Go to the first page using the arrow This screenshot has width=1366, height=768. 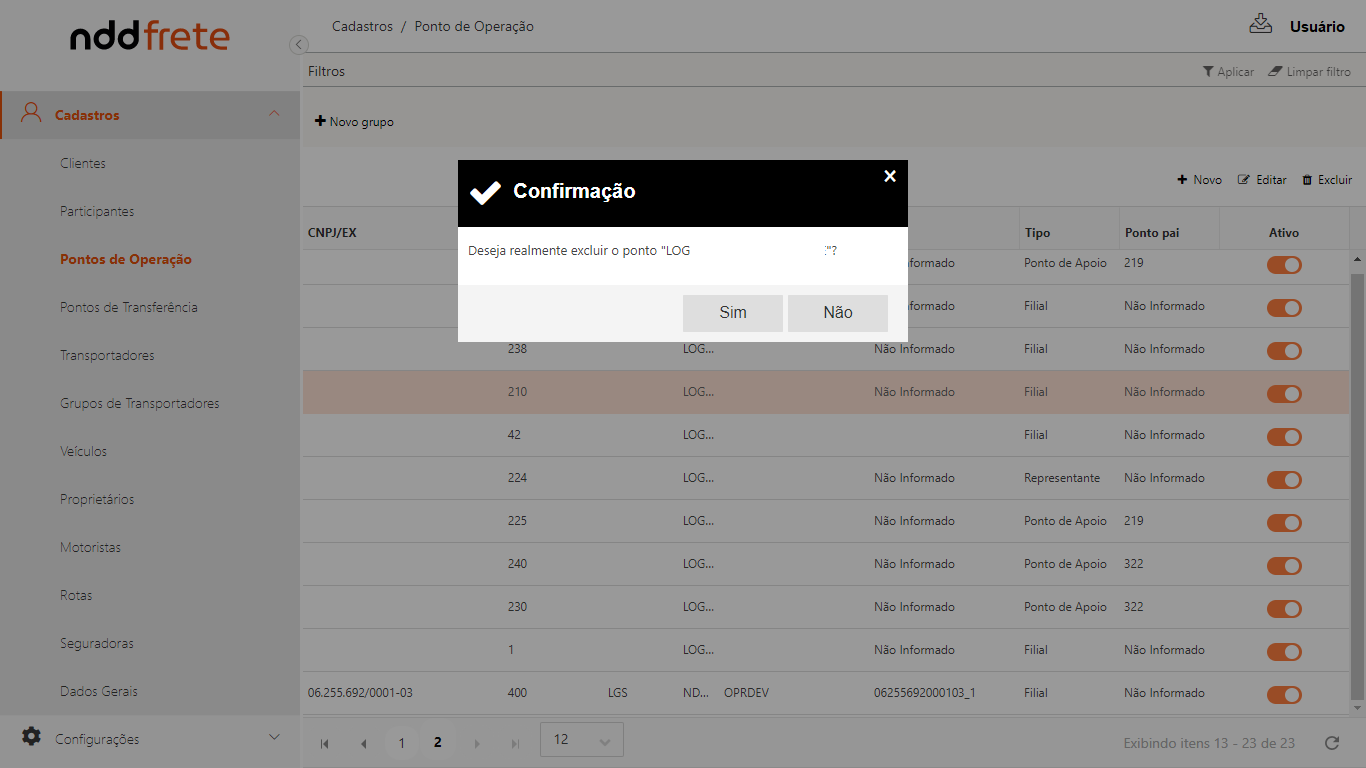[324, 743]
